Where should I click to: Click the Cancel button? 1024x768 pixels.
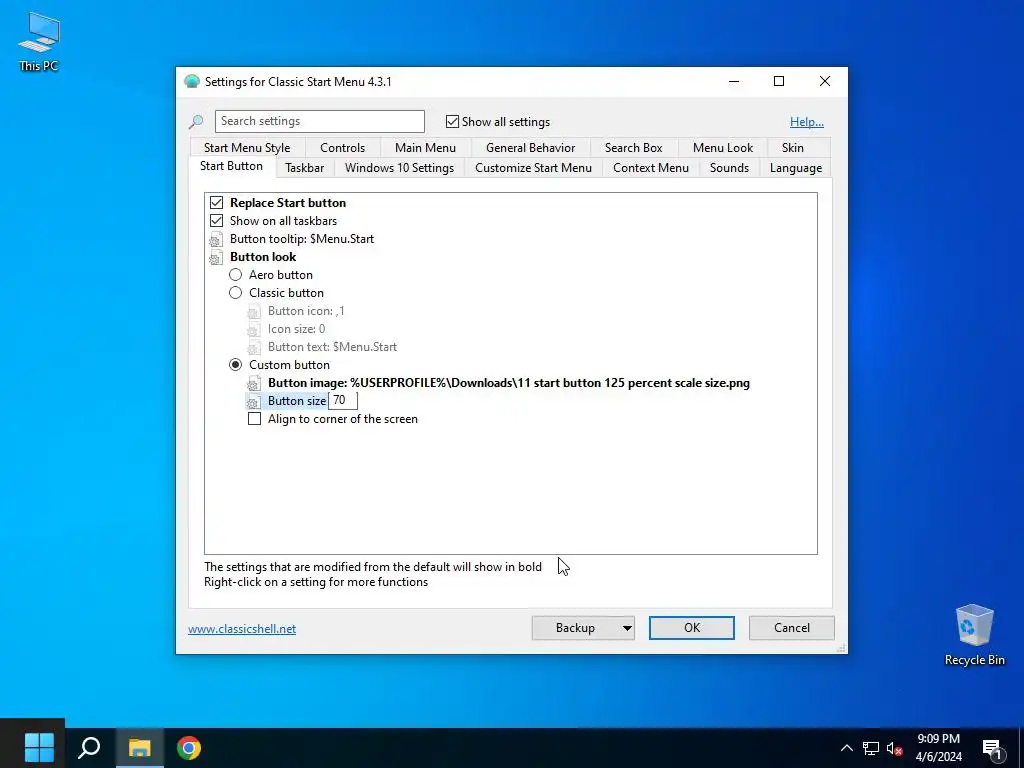point(792,628)
